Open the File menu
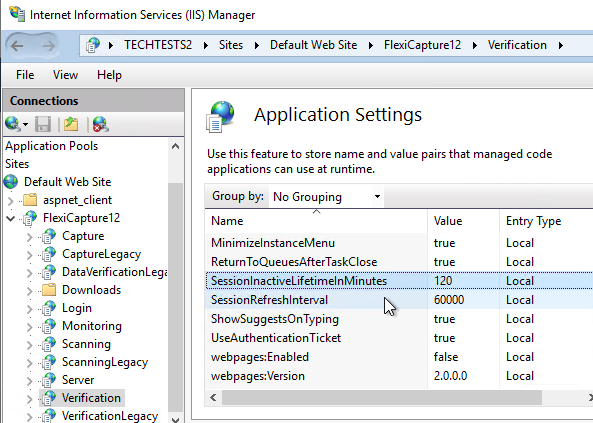 tap(25, 75)
